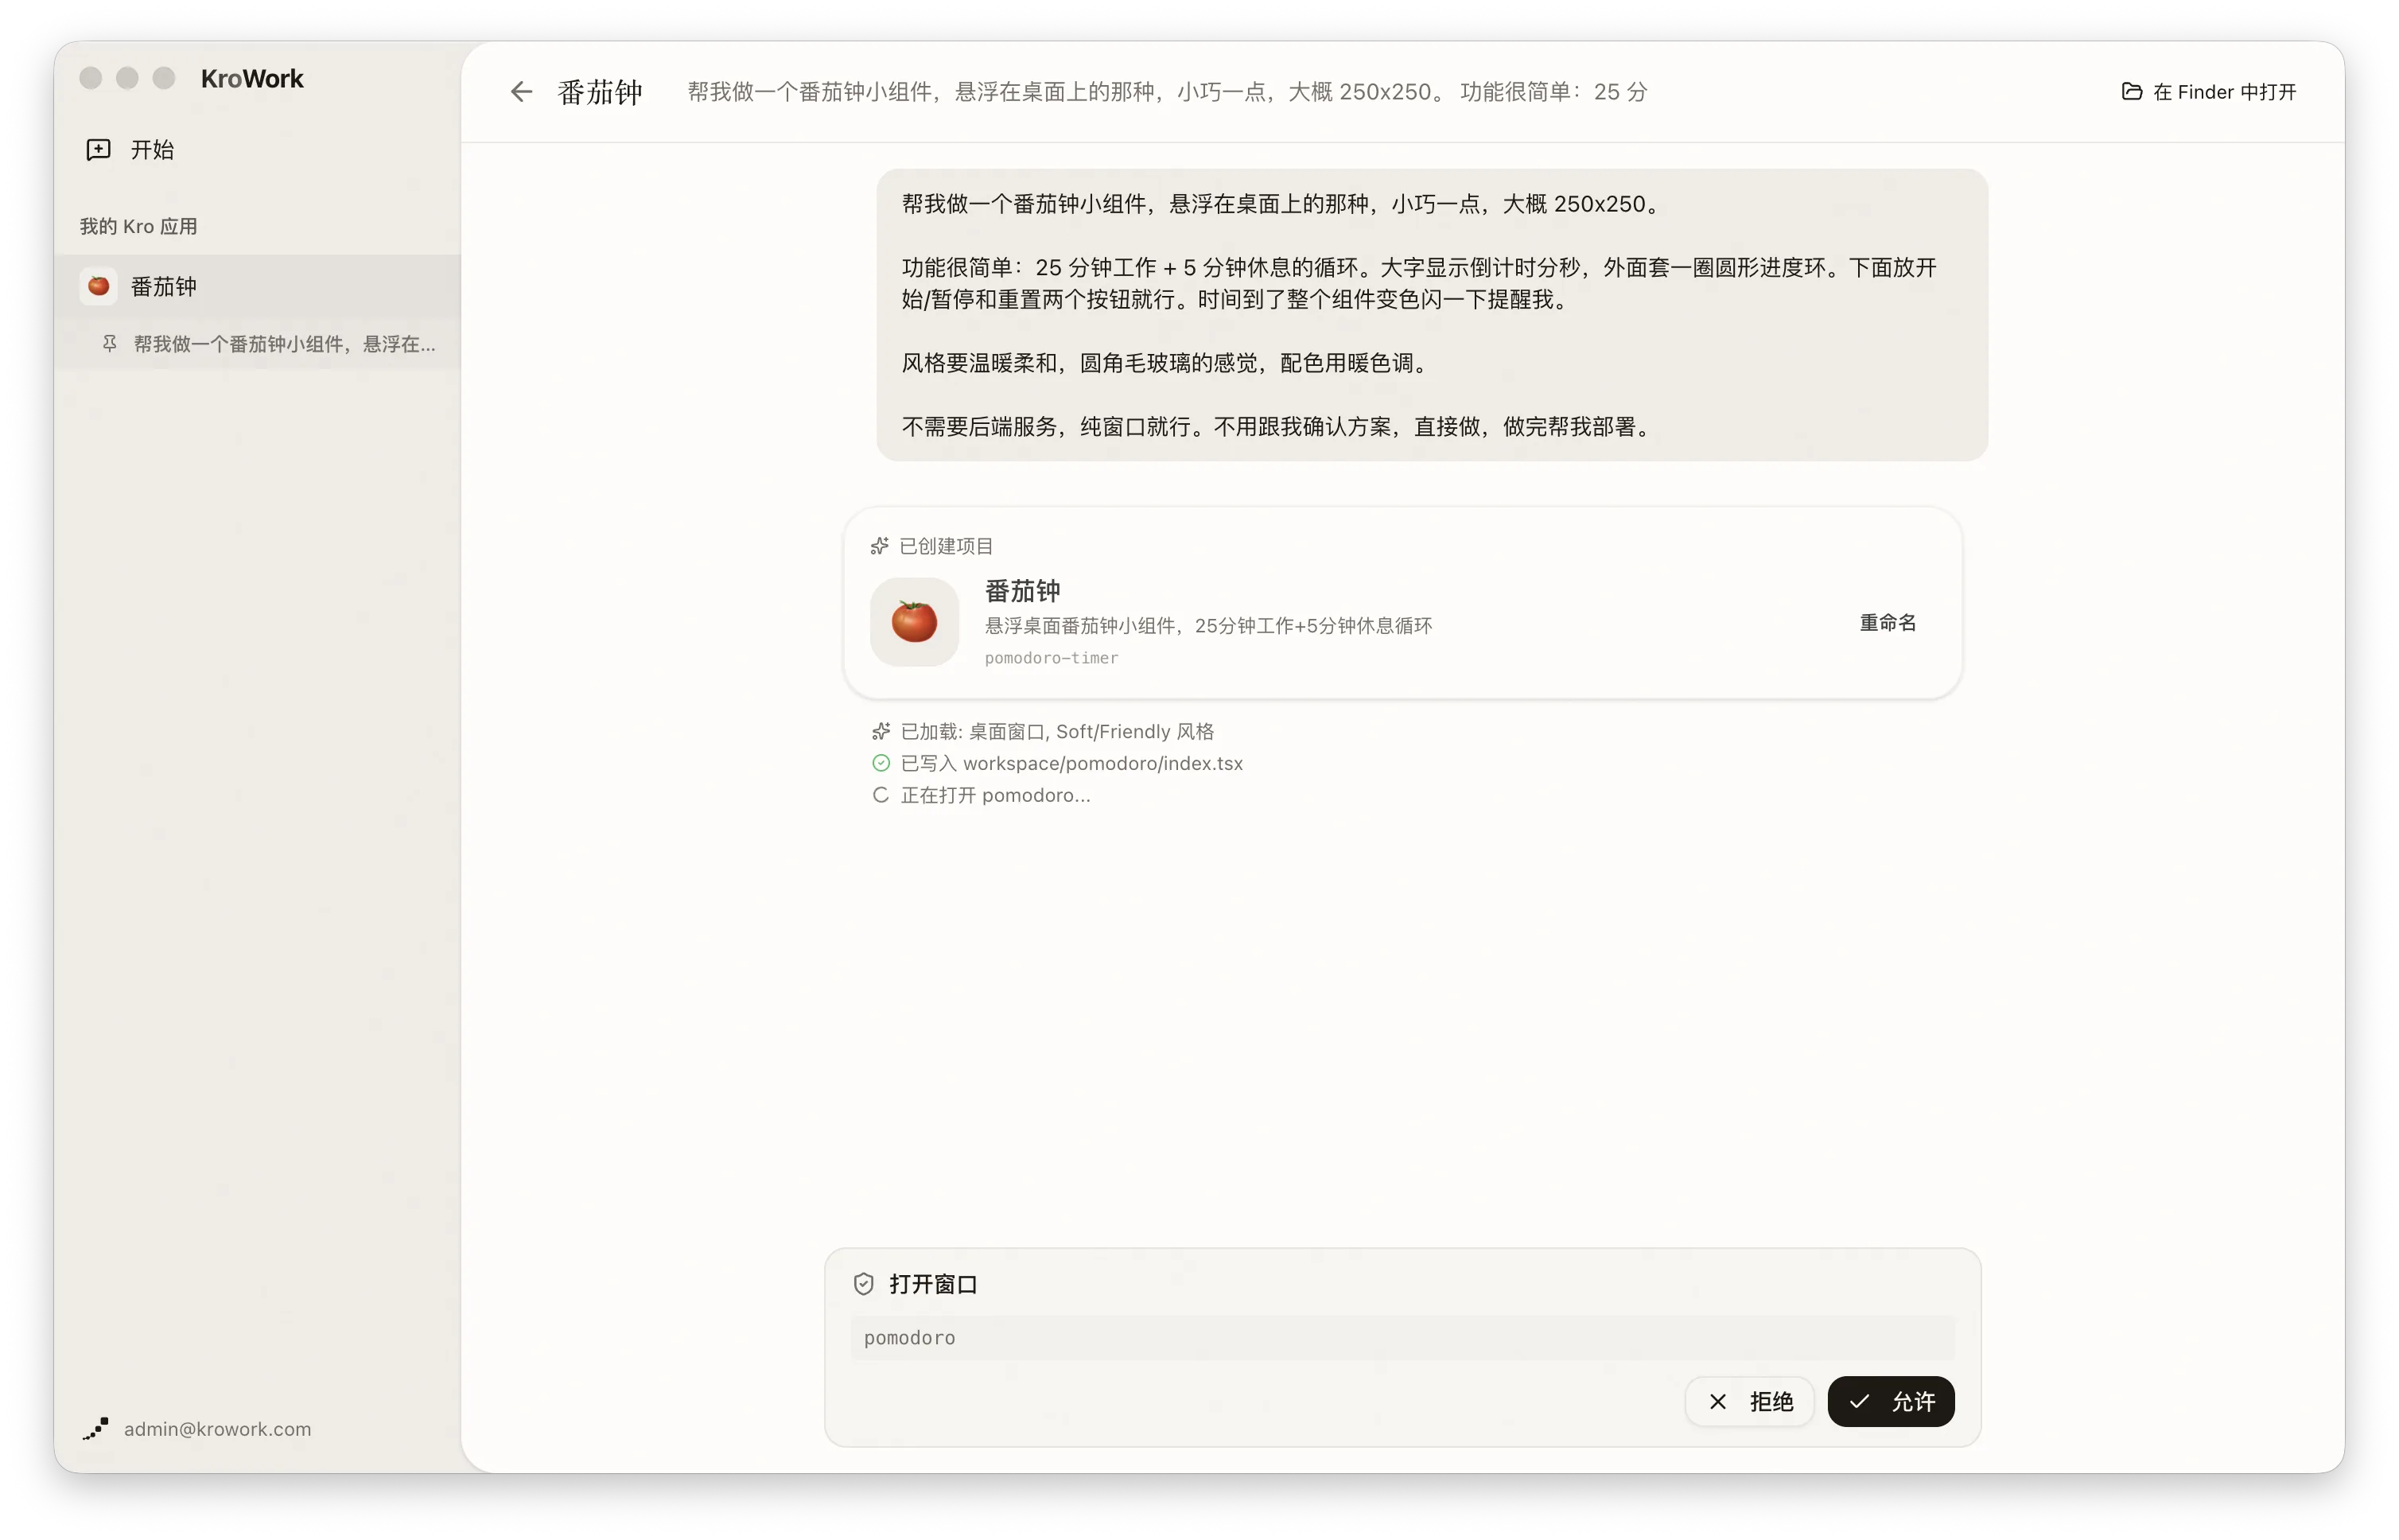Viewport: 2399px width, 1540px height.
Task: Click the project slug pomodoro-timer
Action: point(1051,658)
